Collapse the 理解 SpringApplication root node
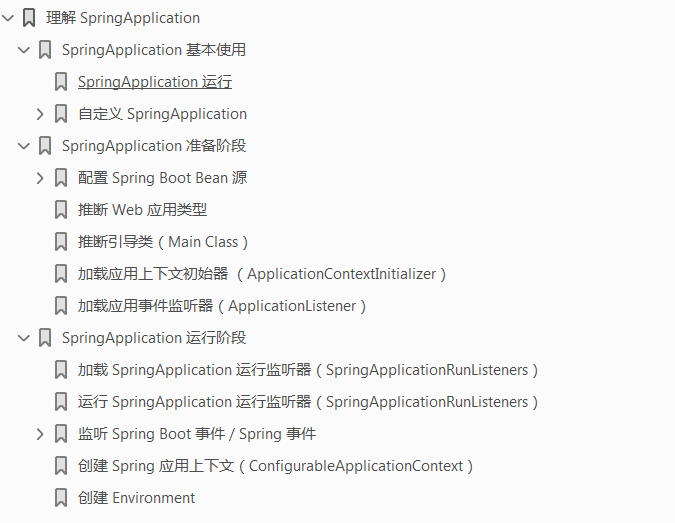Screen dimensions: 675x523 click(x=8, y=18)
